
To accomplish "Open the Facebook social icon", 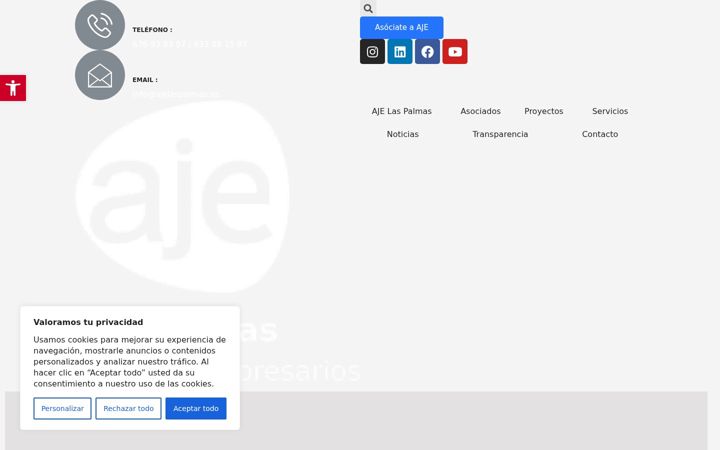I will pos(428,51).
